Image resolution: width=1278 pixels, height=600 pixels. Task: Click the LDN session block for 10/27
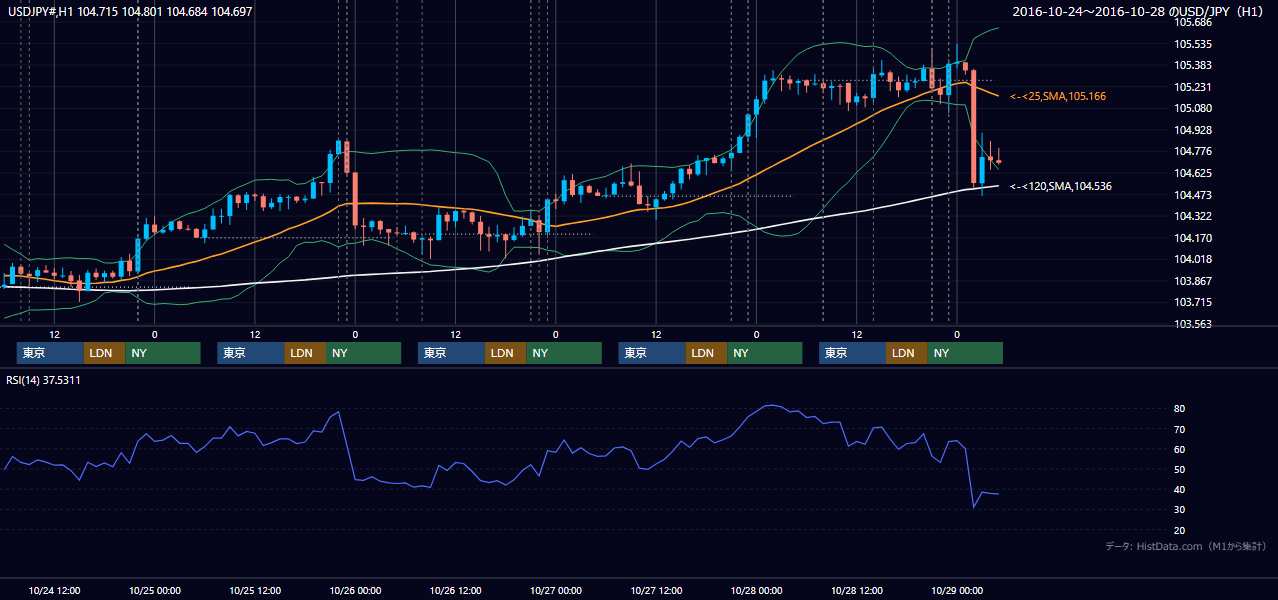(706, 353)
